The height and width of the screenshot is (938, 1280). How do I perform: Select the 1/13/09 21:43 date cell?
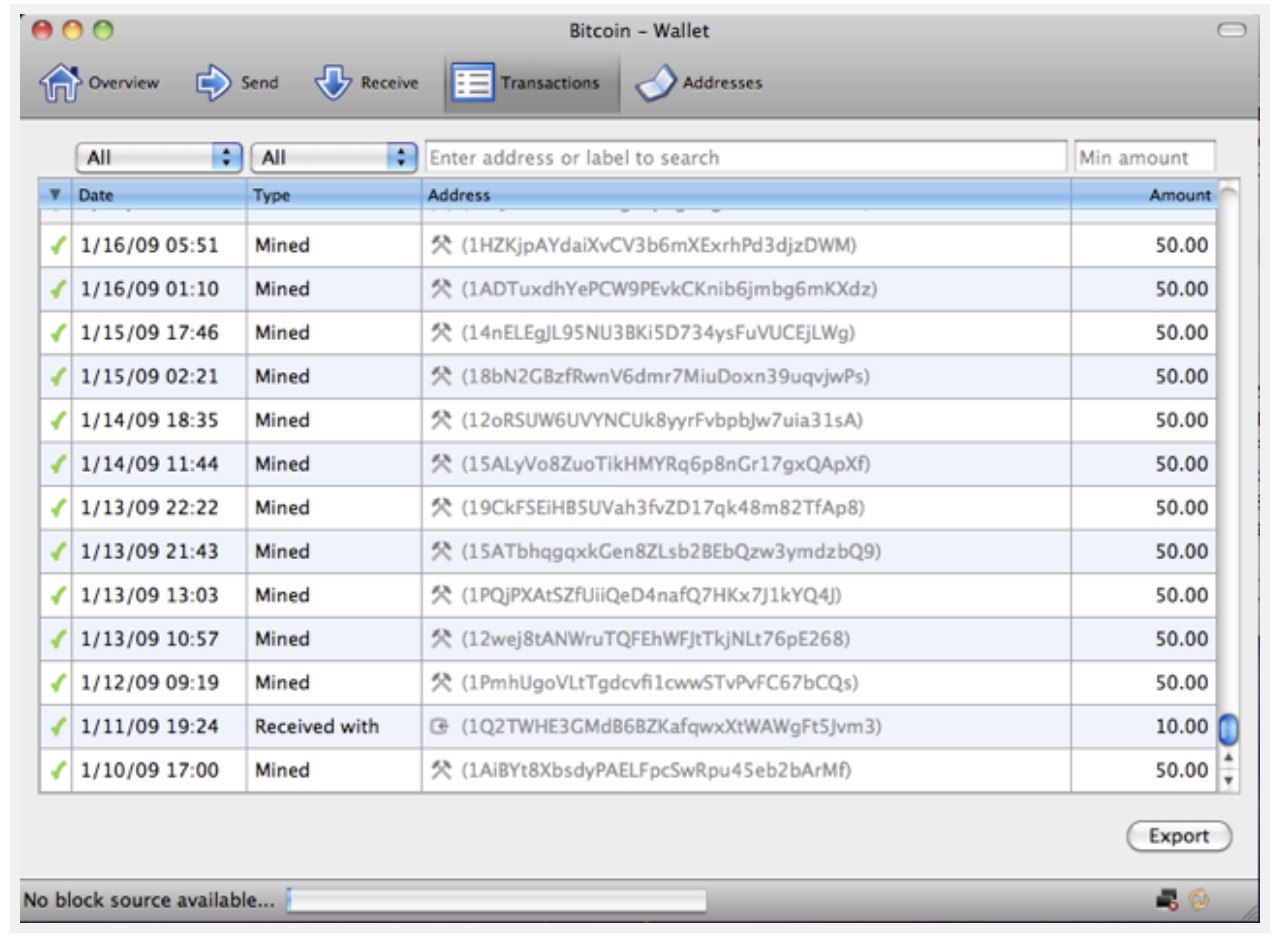point(159,552)
